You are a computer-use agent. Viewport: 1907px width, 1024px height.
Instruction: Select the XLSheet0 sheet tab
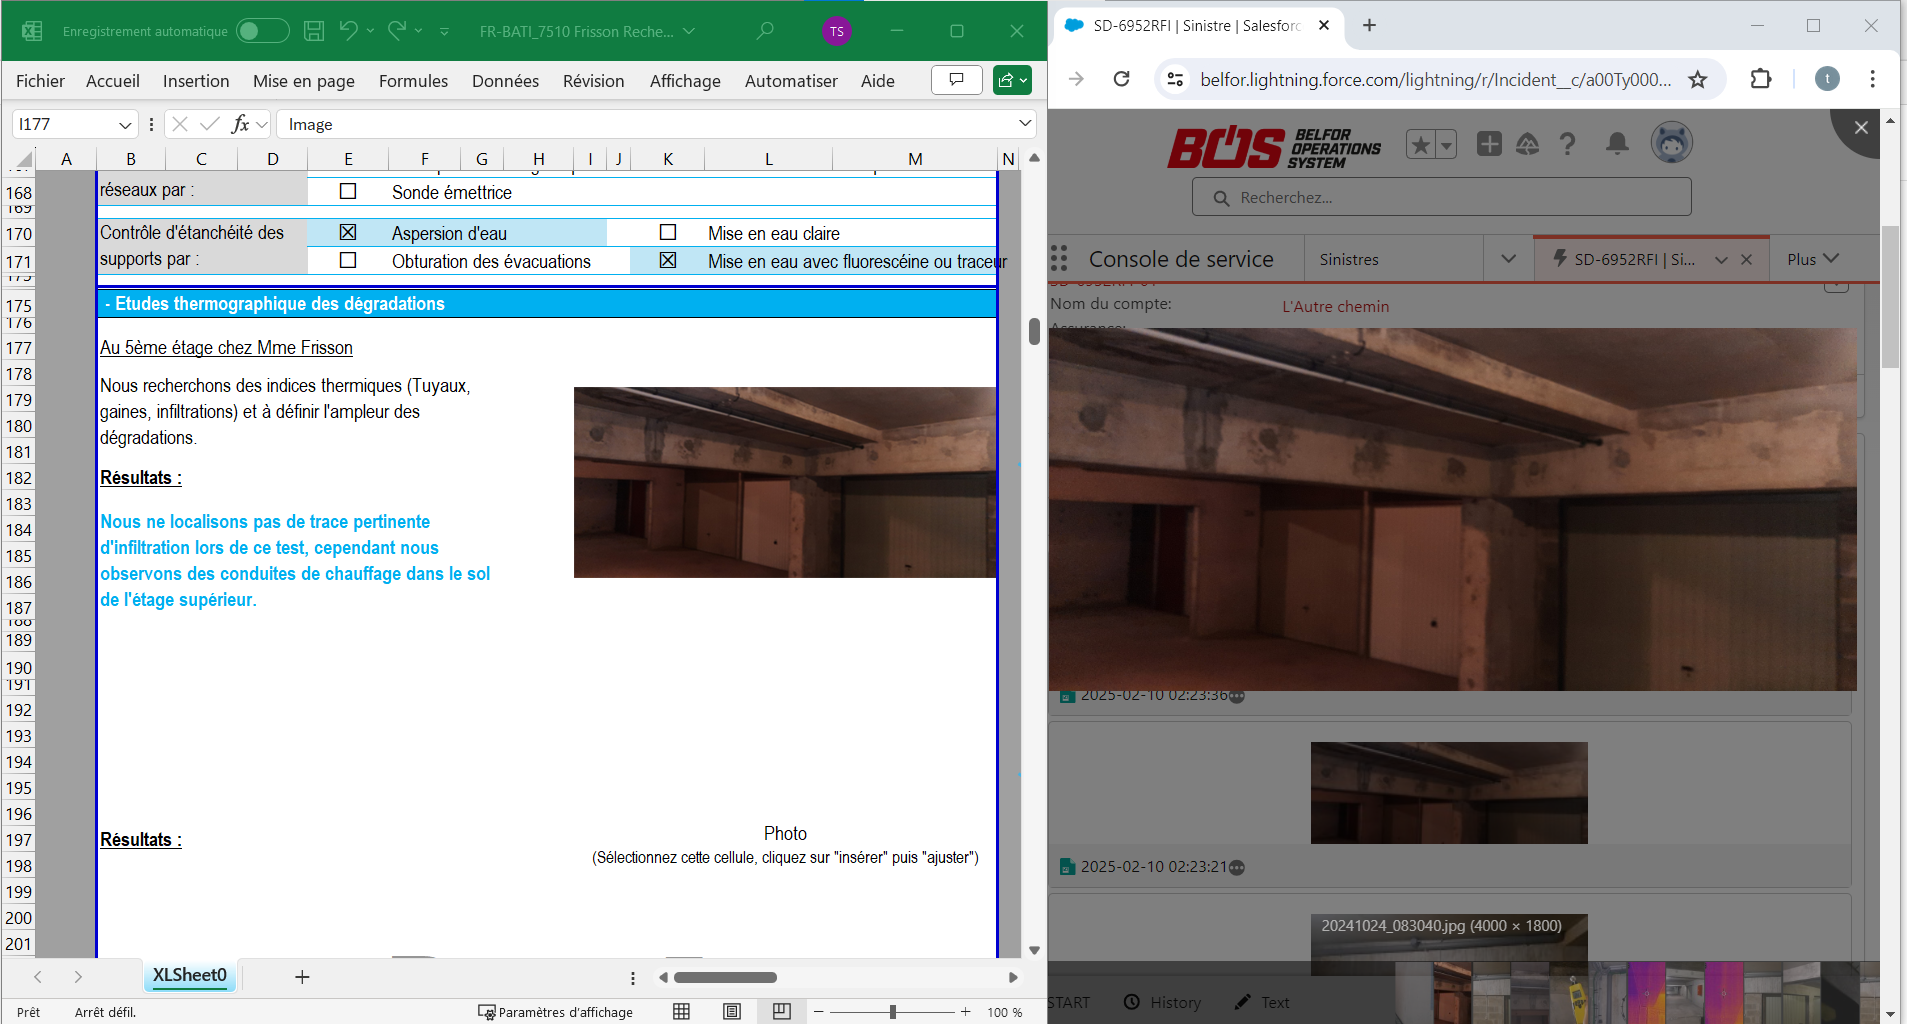[x=190, y=975]
